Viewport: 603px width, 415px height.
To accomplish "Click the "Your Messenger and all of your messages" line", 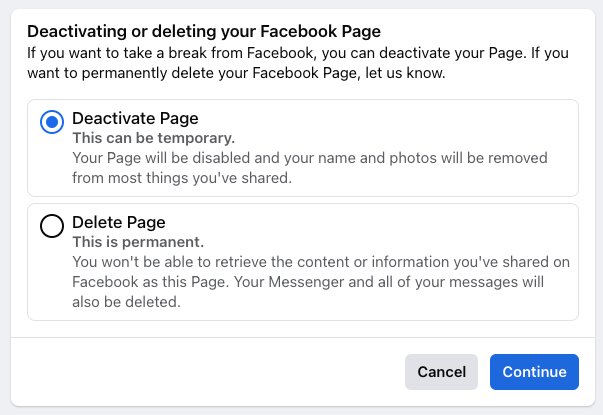I will pos(400,282).
